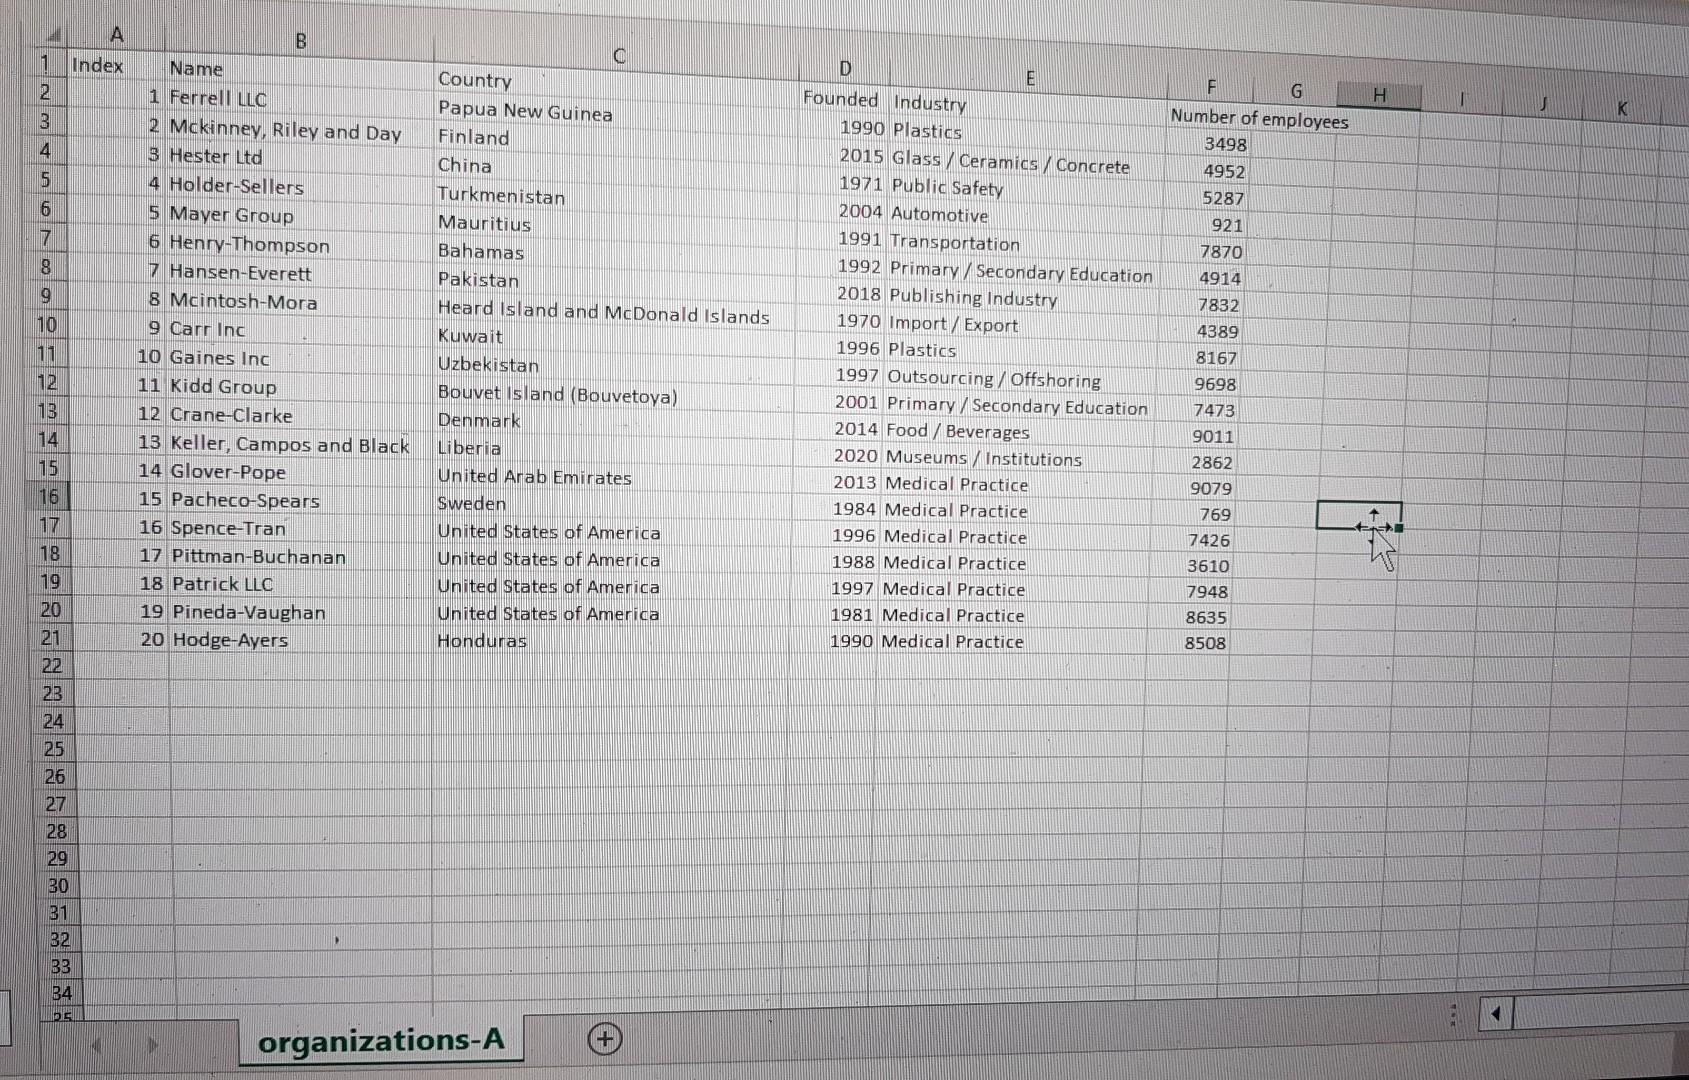Click the horizontal scrollbar left arrow
The width and height of the screenshot is (1689, 1080).
tap(1494, 1013)
